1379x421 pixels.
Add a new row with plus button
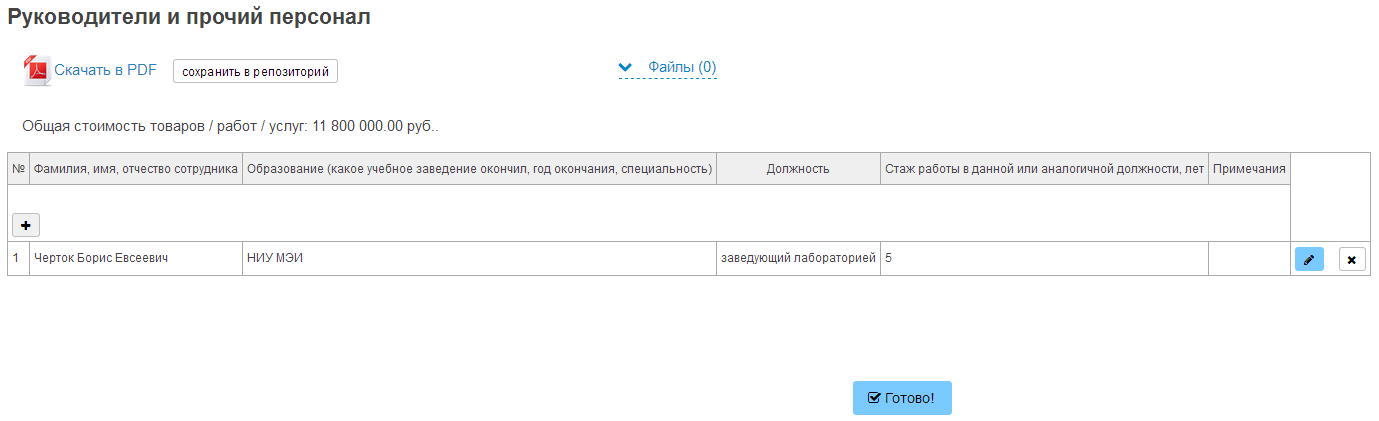25,225
